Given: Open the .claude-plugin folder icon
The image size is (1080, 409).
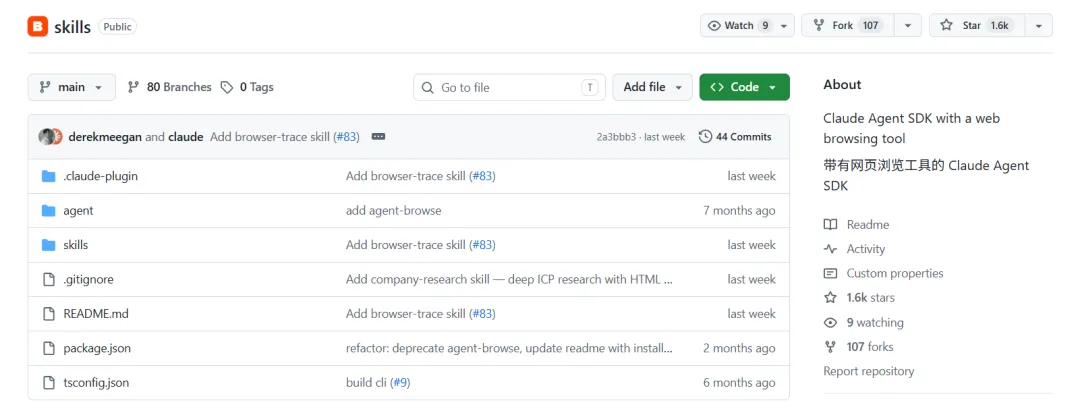Looking at the screenshot, I should [48, 176].
